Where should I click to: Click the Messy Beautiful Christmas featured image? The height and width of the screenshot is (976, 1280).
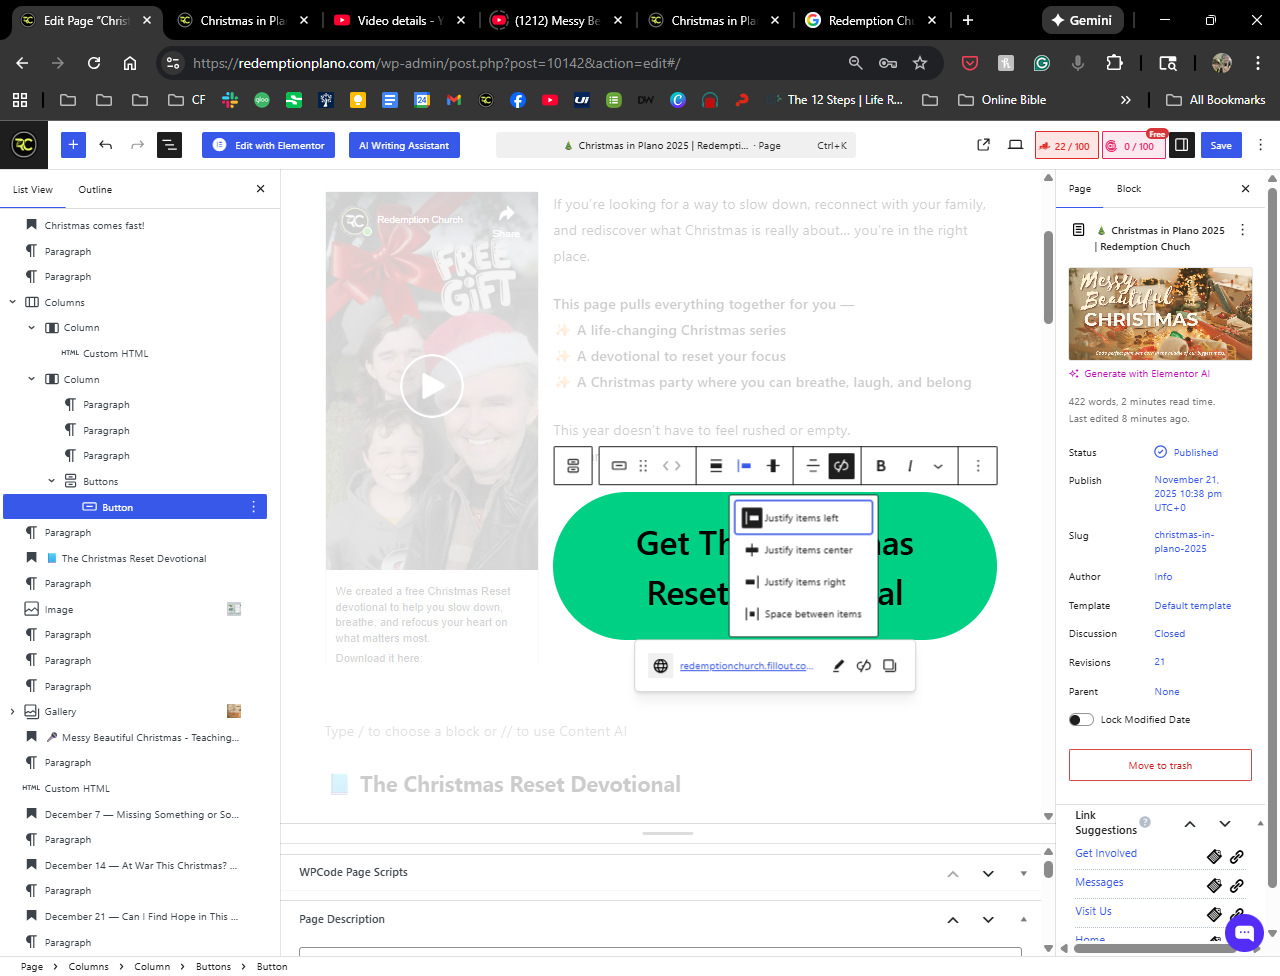pyautogui.click(x=1160, y=314)
